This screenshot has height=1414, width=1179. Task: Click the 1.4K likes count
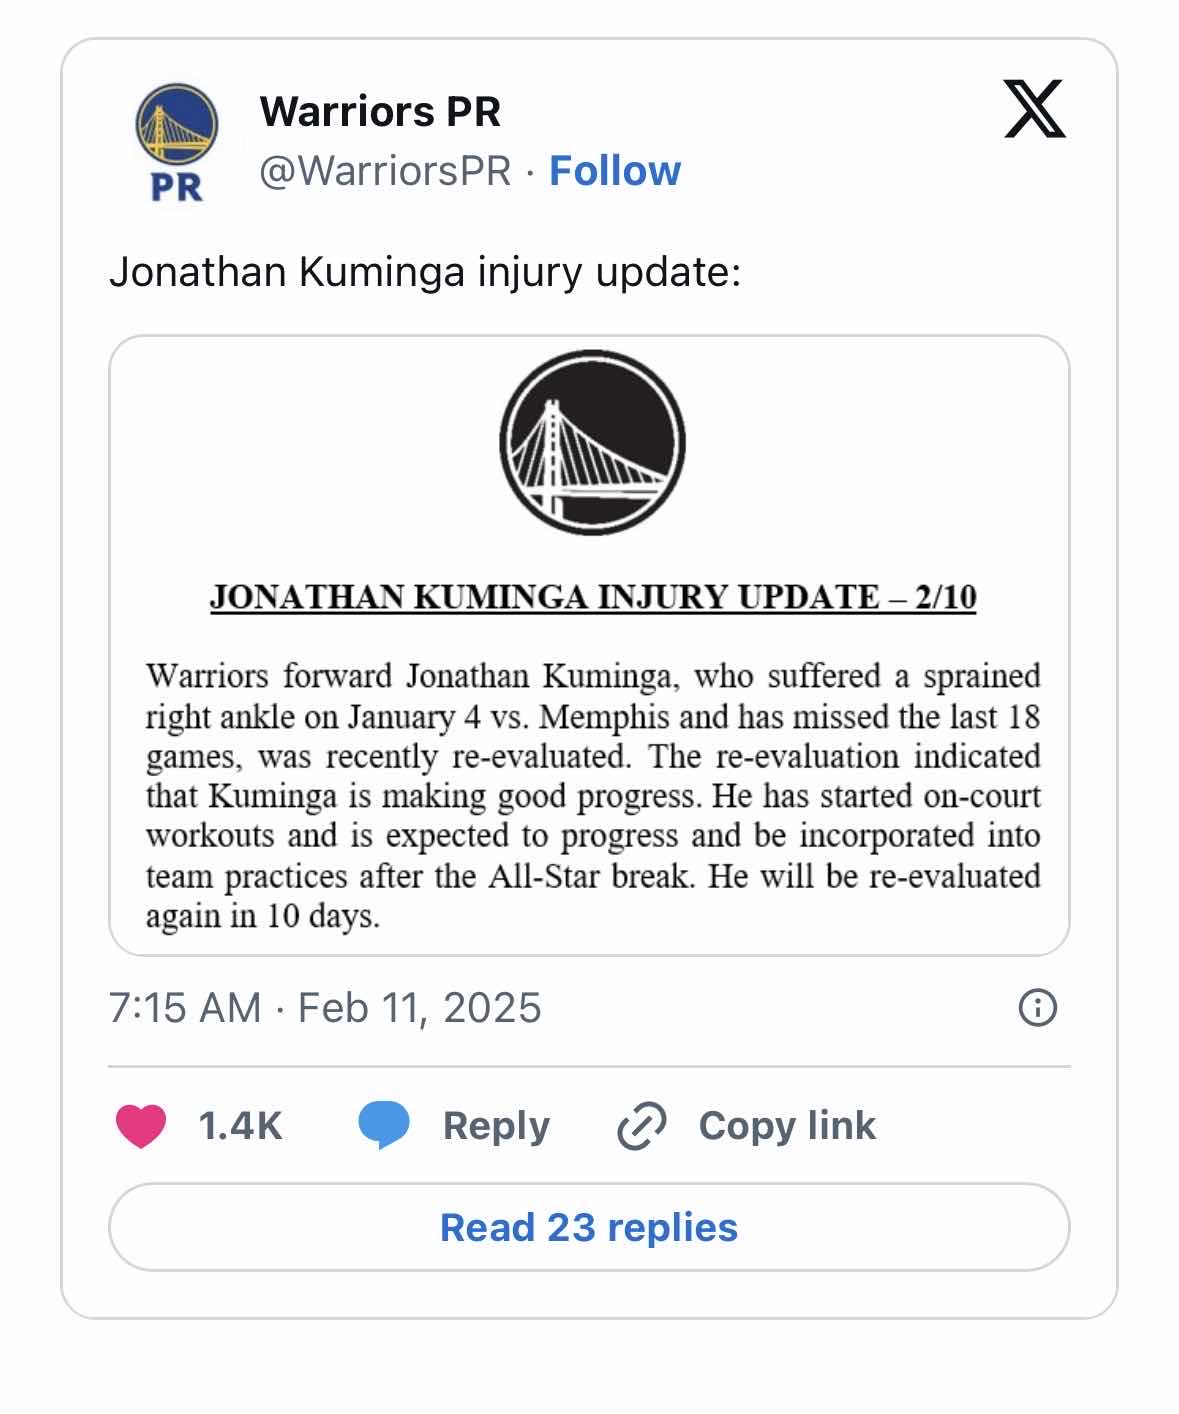(x=240, y=1126)
